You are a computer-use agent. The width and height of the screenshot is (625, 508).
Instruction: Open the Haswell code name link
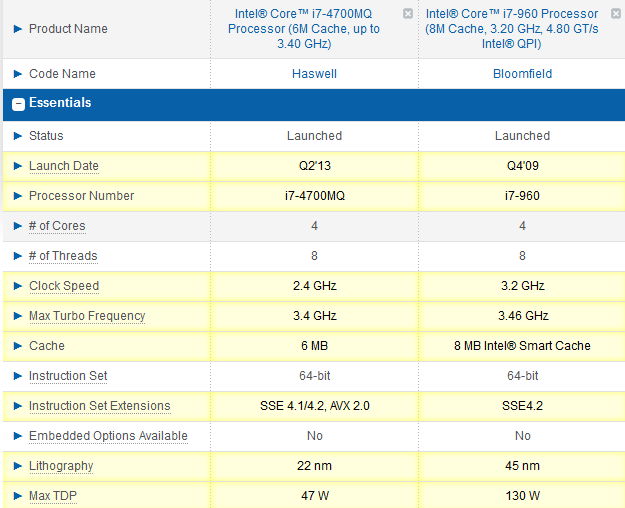(x=314, y=74)
